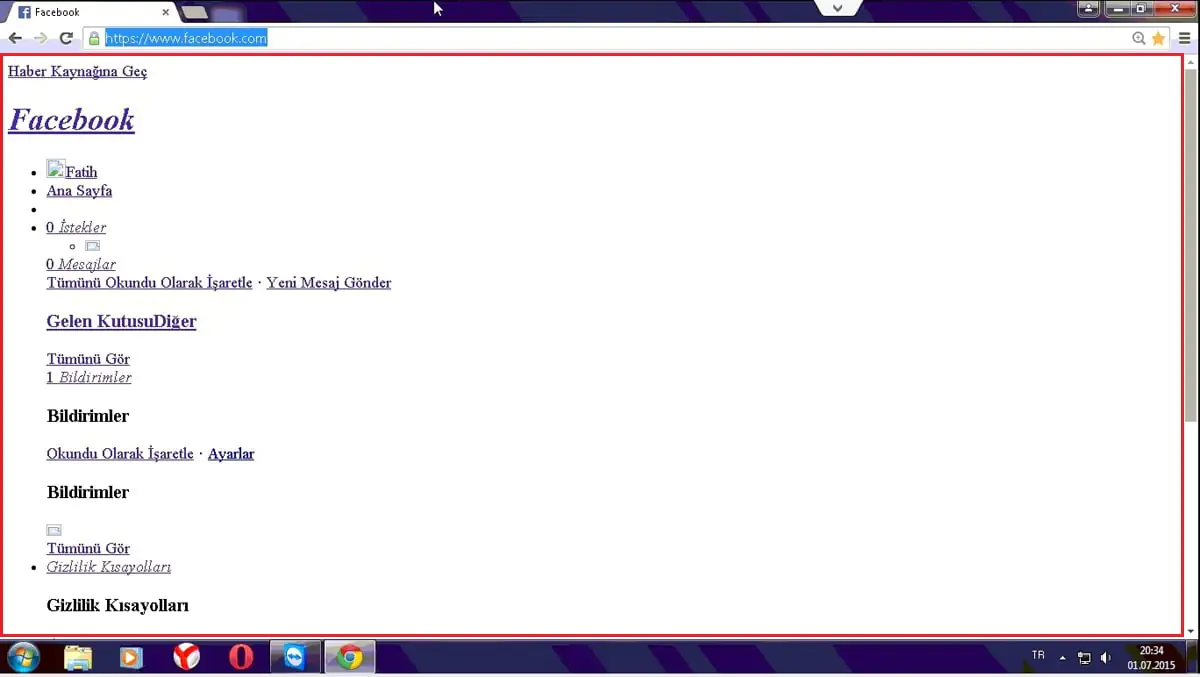Open the back navigation arrow history
Screen dimensions: 1200x677
pyautogui.click(x=15, y=38)
